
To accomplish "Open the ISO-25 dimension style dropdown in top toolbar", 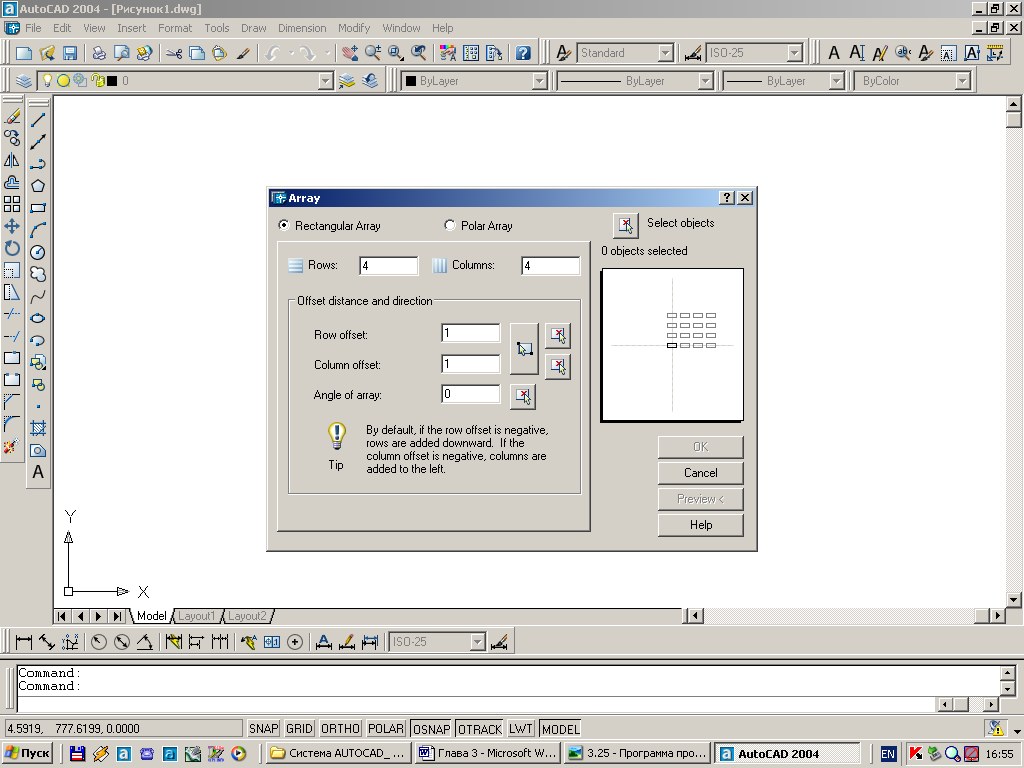I will click(x=795, y=53).
